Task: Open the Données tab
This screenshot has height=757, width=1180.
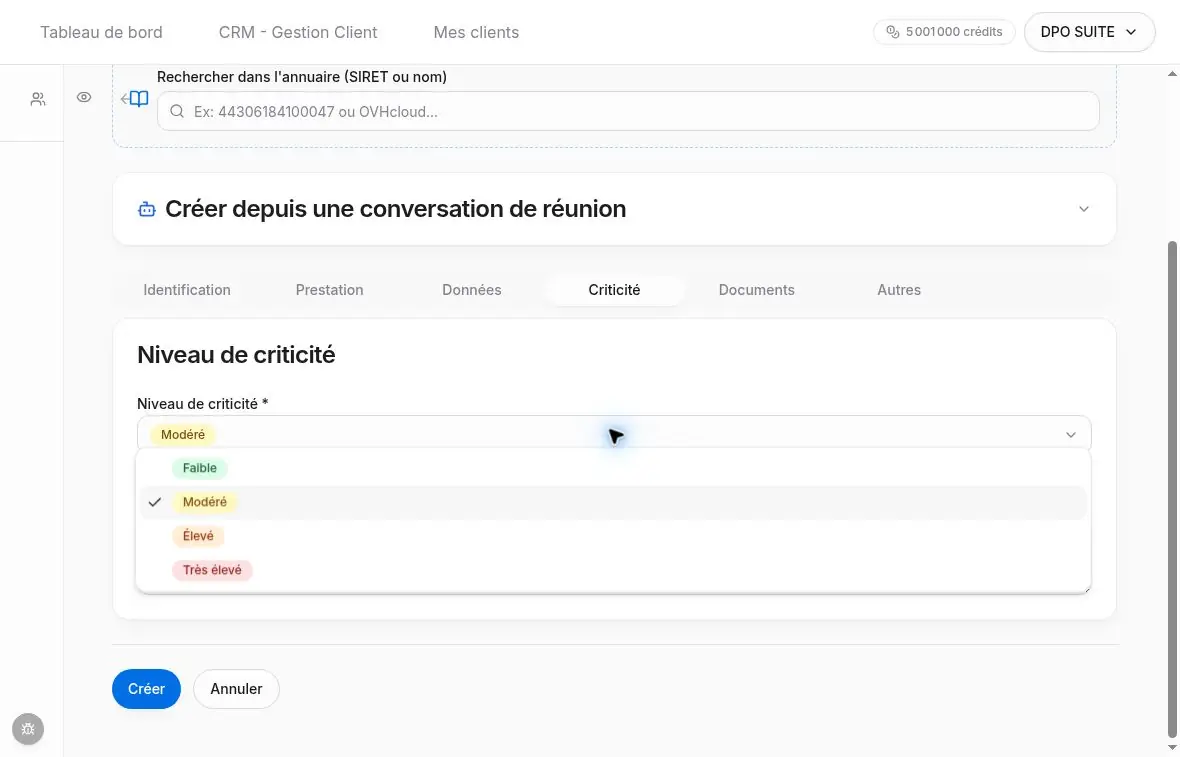Action: coord(472,290)
